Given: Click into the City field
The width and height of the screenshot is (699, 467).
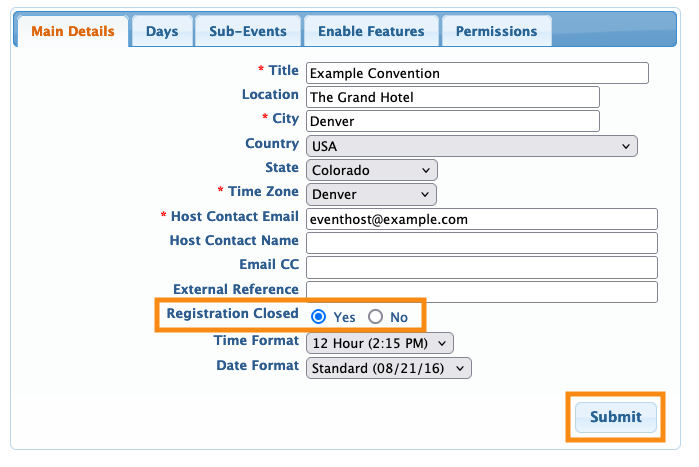Looking at the screenshot, I should 452,121.
